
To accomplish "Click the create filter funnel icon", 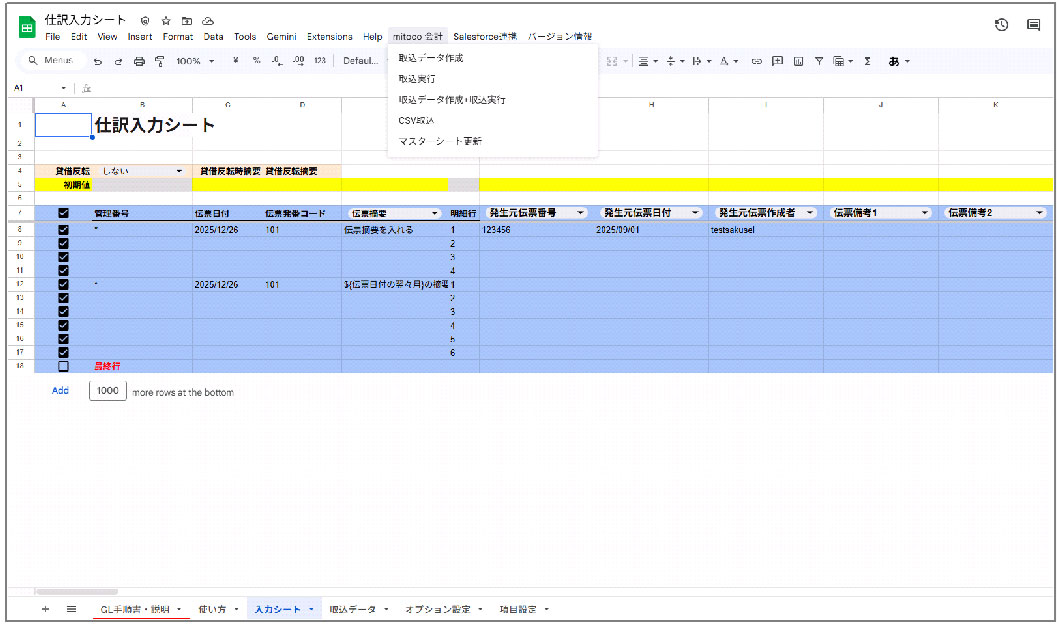I will pos(819,61).
